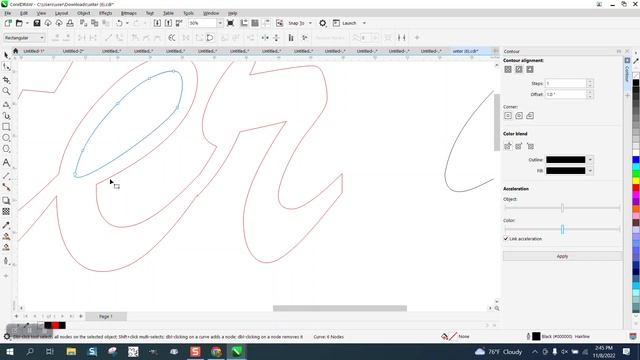Screen dimensions: 640x360
Task: Click the Outline black color swatch
Action: 565,160
